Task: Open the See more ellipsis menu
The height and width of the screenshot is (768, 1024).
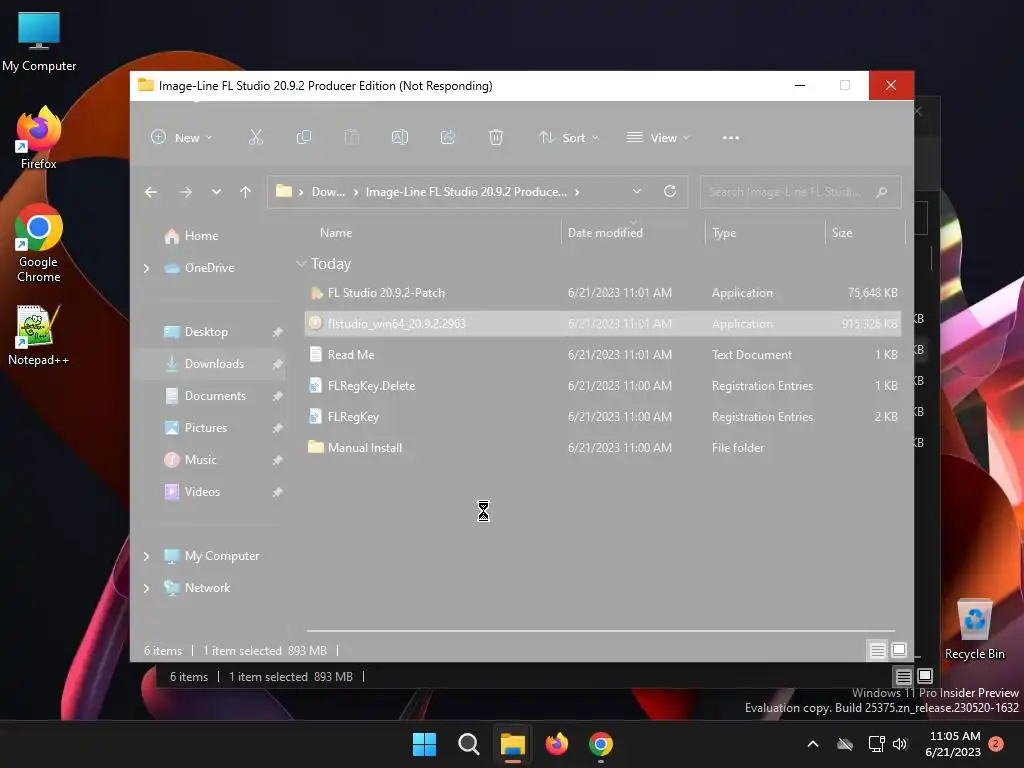Action: click(731, 138)
